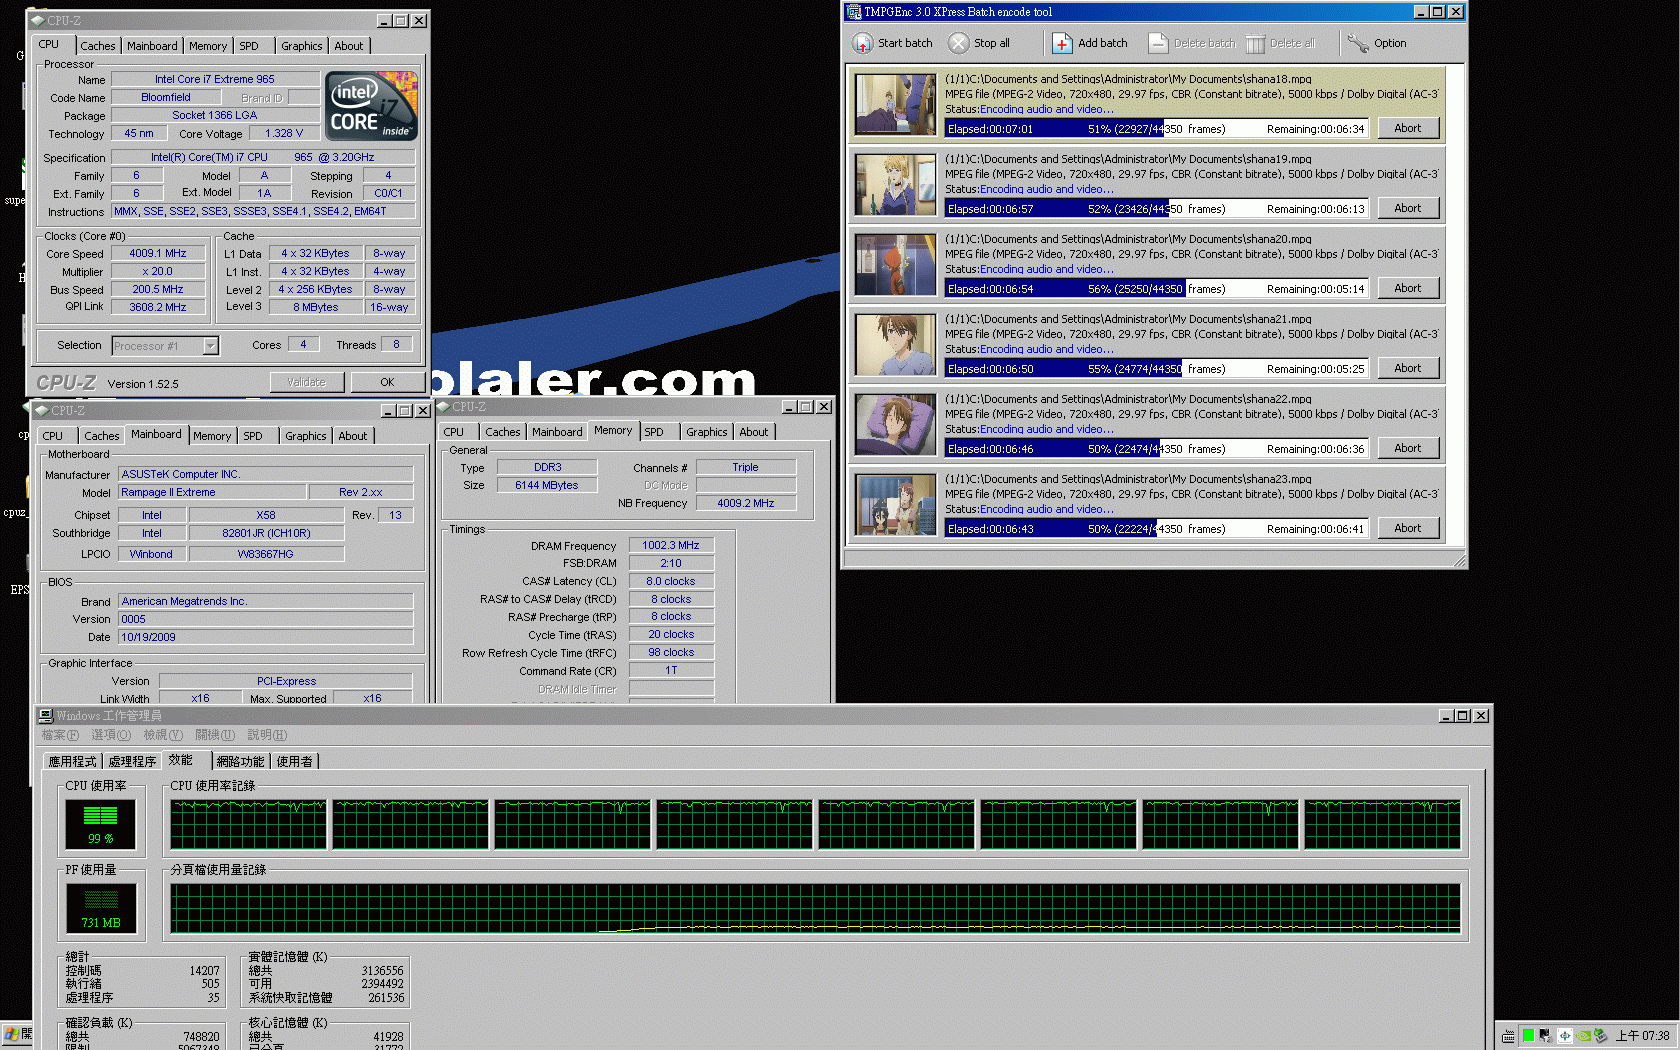Open 檔案(F) menu in Task Manager
The image size is (1680, 1050).
click(x=60, y=735)
